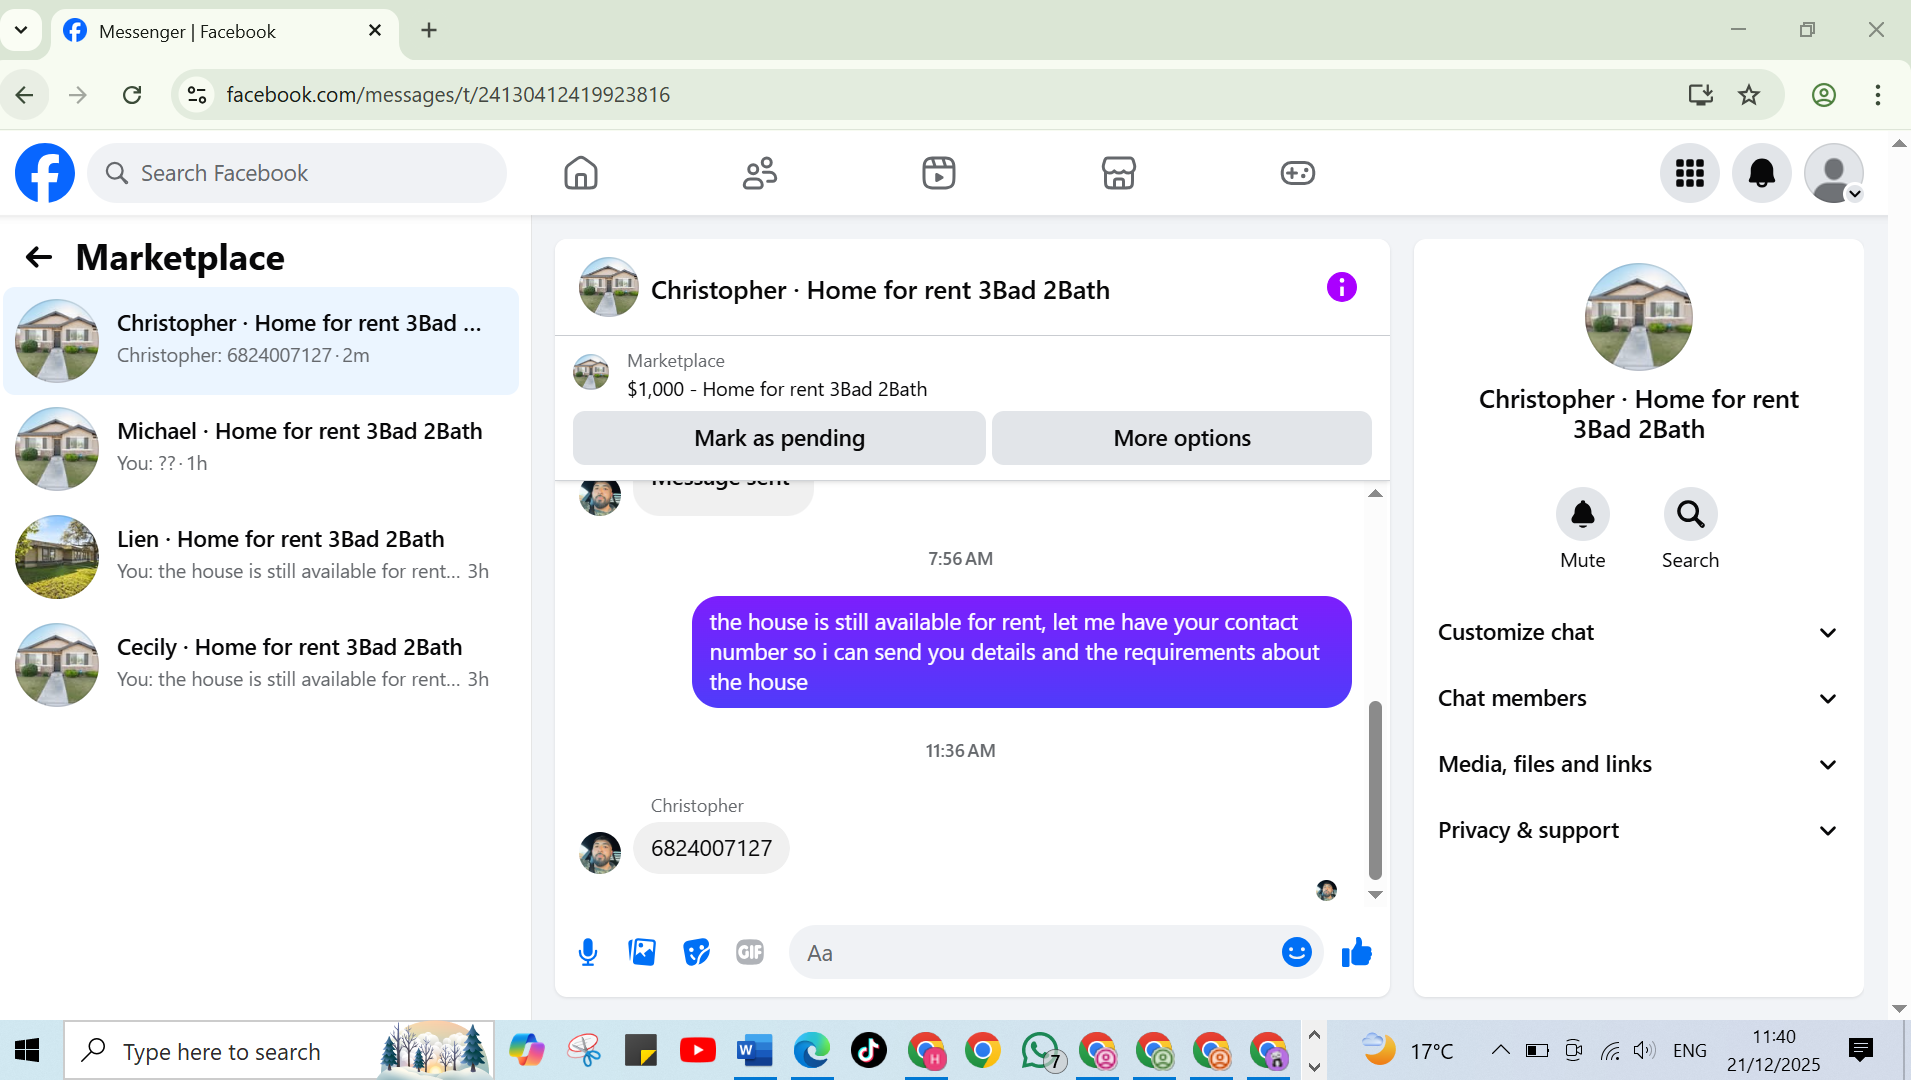View site information icon in address bar
This screenshot has height=1080, width=1911.
(x=197, y=95)
